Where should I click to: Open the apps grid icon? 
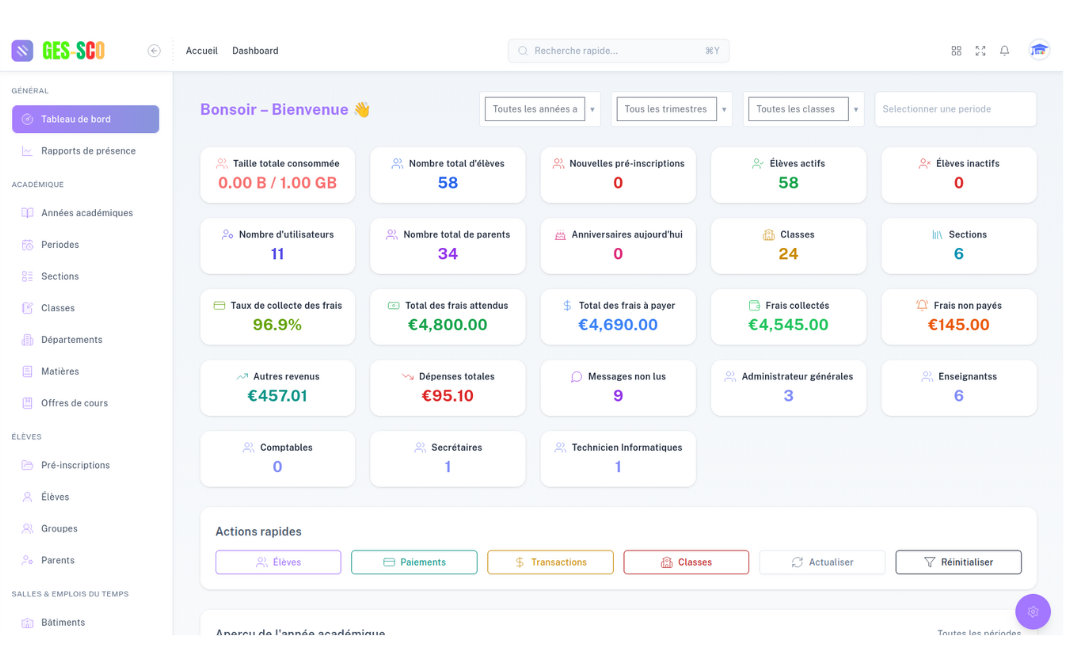coord(956,51)
